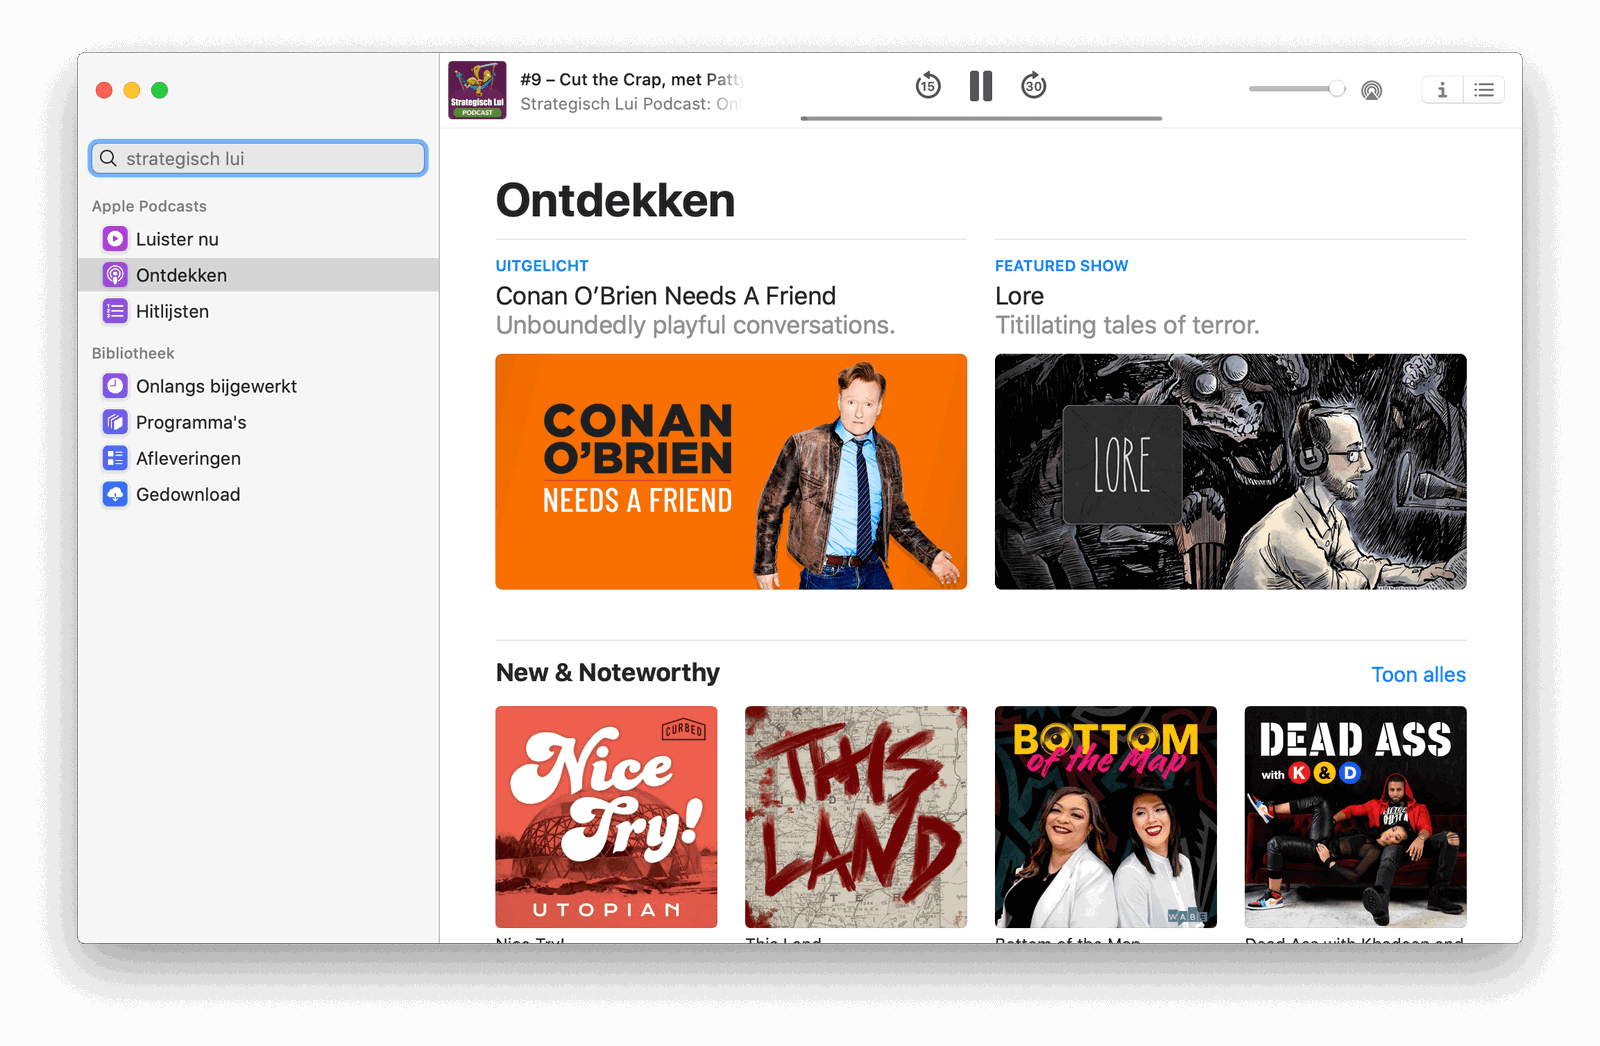Click 'Titillating tales of terror.' subtitle
This screenshot has width=1600, height=1046.
[x=1127, y=325]
